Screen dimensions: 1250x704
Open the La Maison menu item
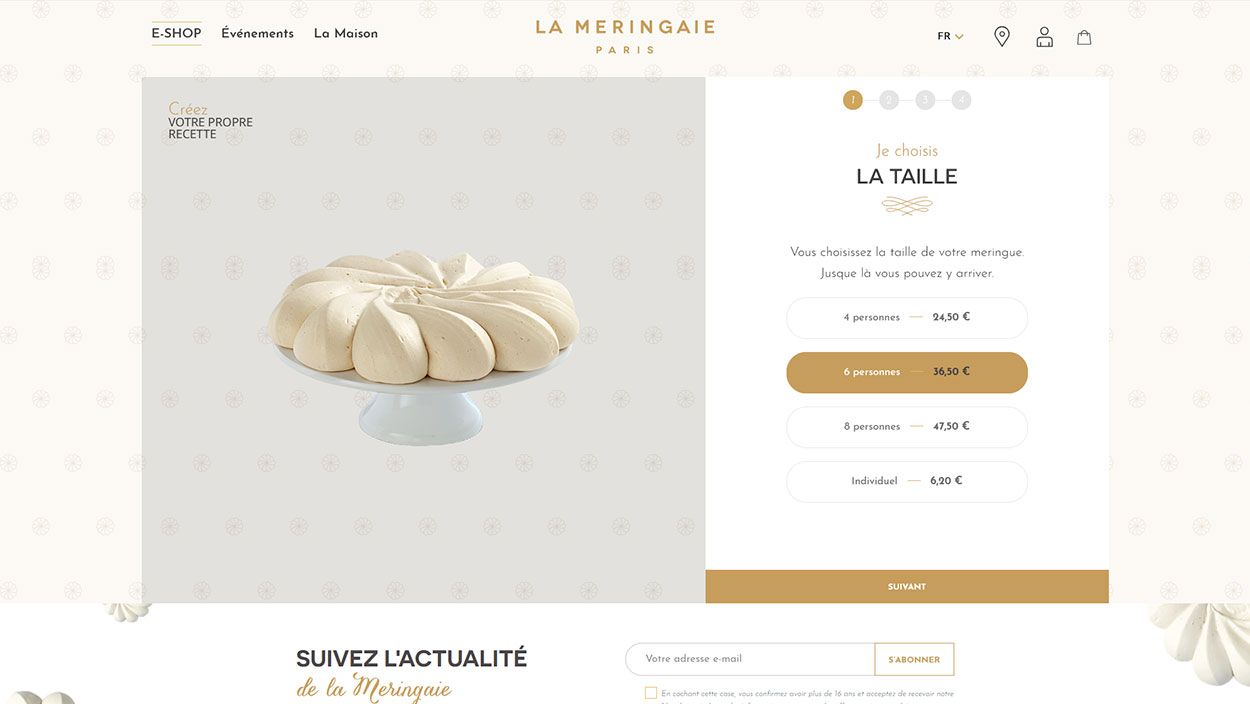coord(346,33)
